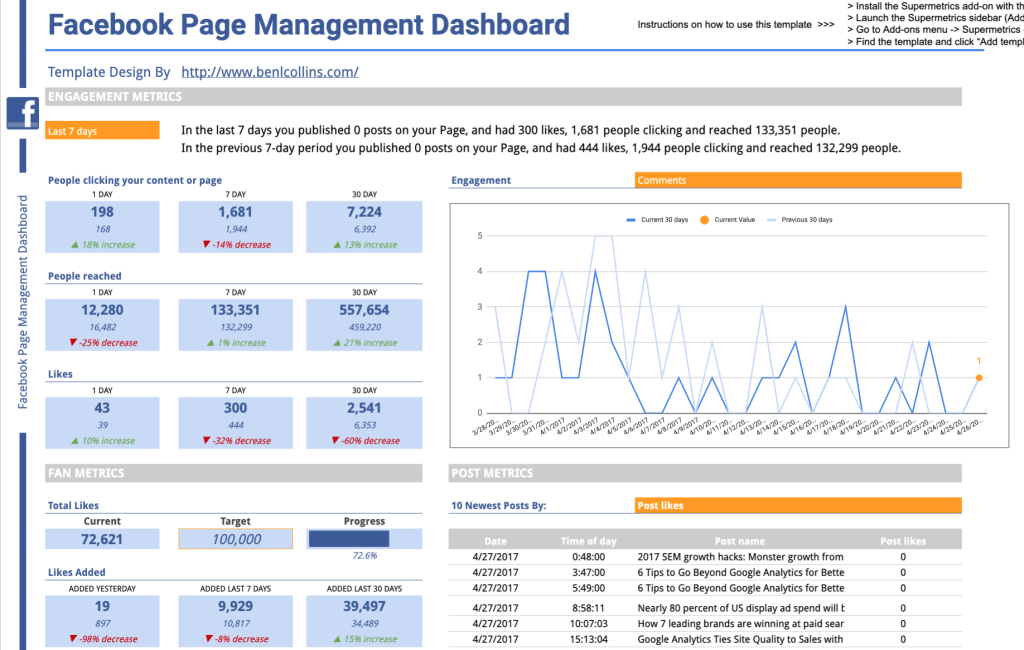Screen dimensions: 1024x650
Task: Click the Current Value legend dot
Action: (704, 219)
